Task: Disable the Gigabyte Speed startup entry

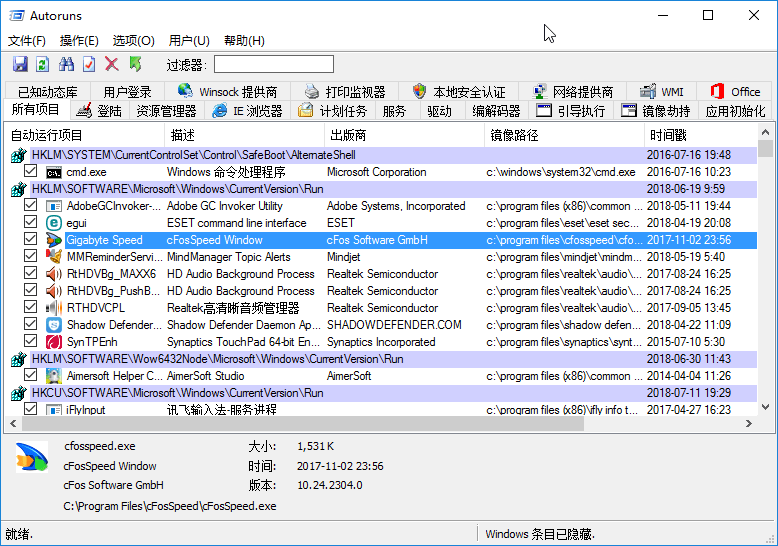Action: pos(30,240)
